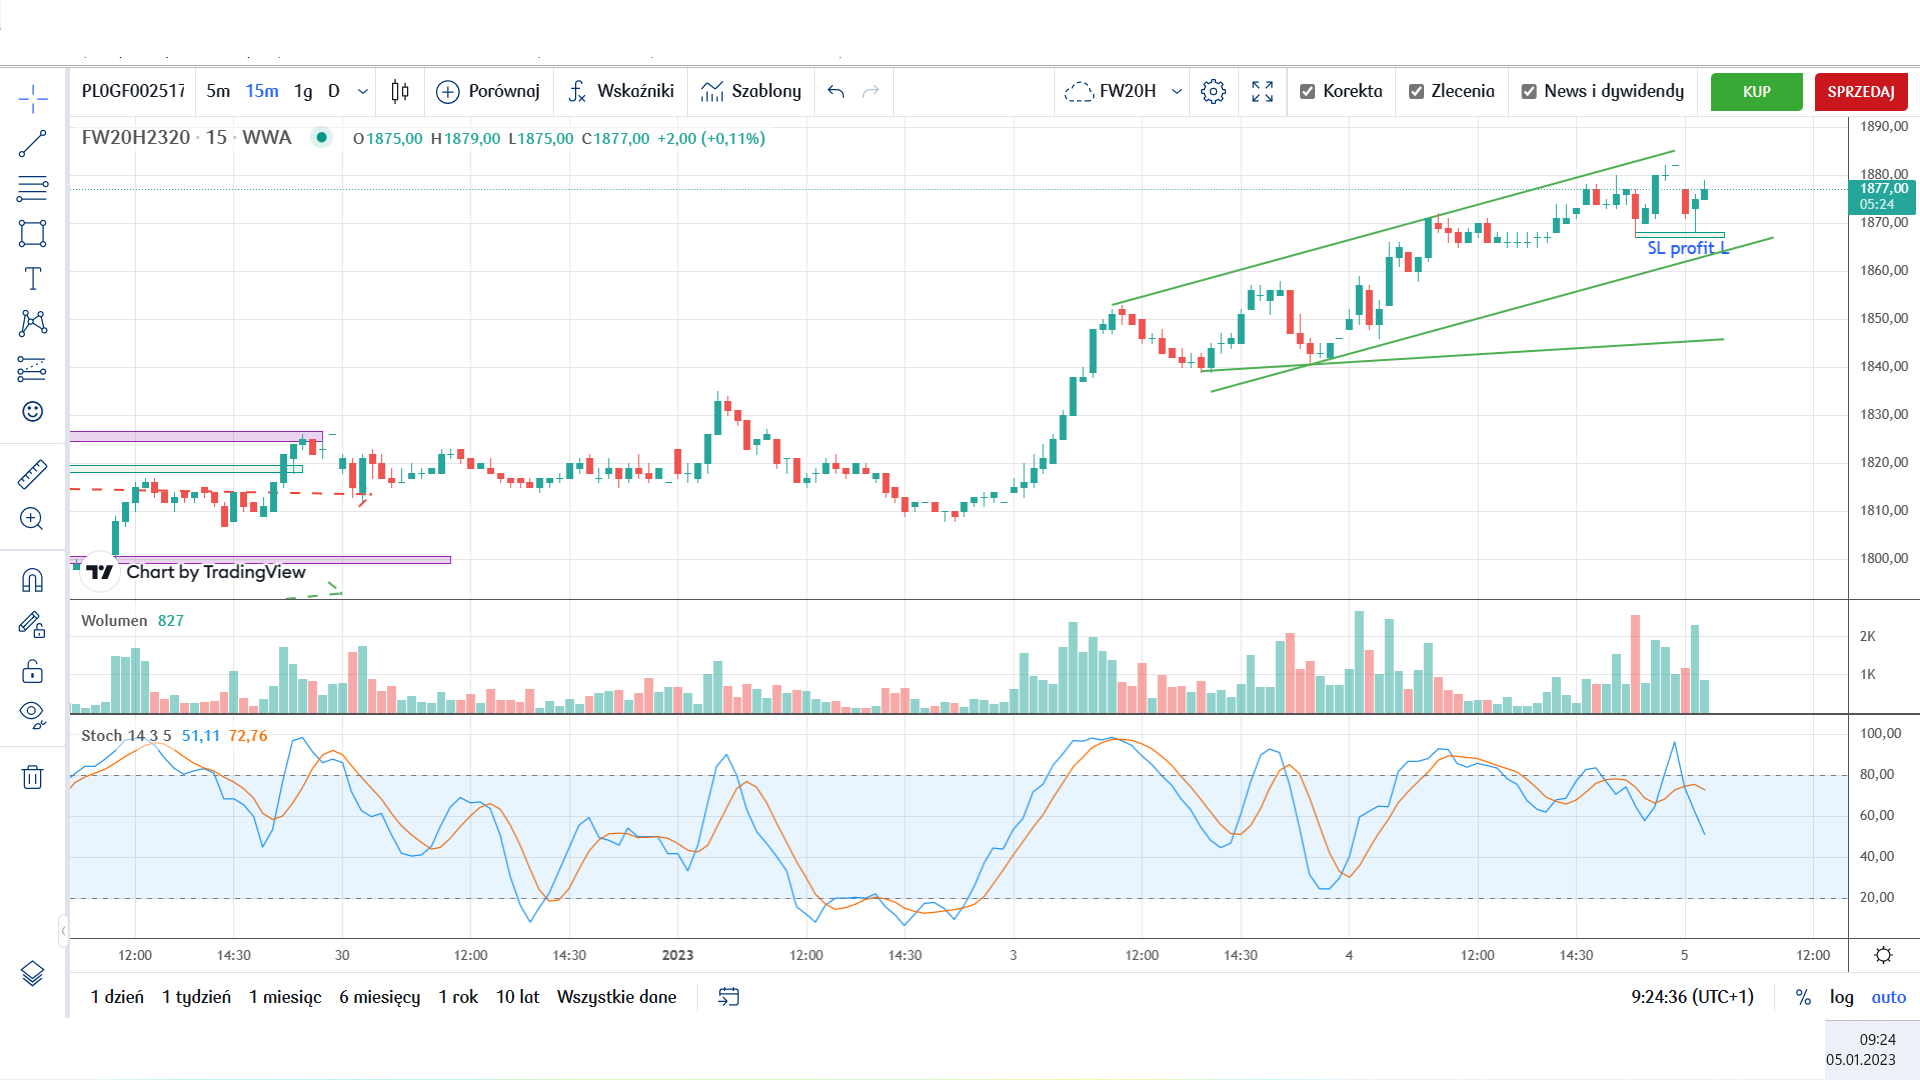The width and height of the screenshot is (1920, 1080).
Task: Expand the FW20H layout dropdown arrow
Action: click(1177, 91)
